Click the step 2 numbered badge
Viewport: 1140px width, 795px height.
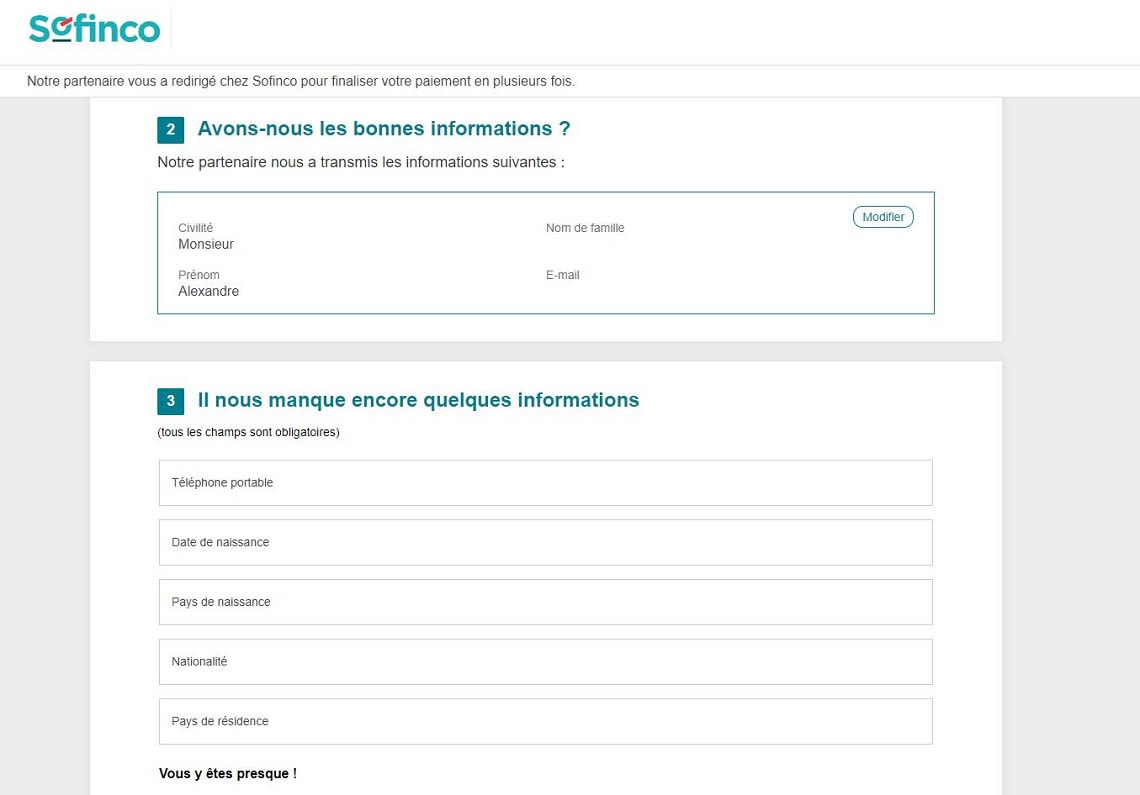[170, 129]
